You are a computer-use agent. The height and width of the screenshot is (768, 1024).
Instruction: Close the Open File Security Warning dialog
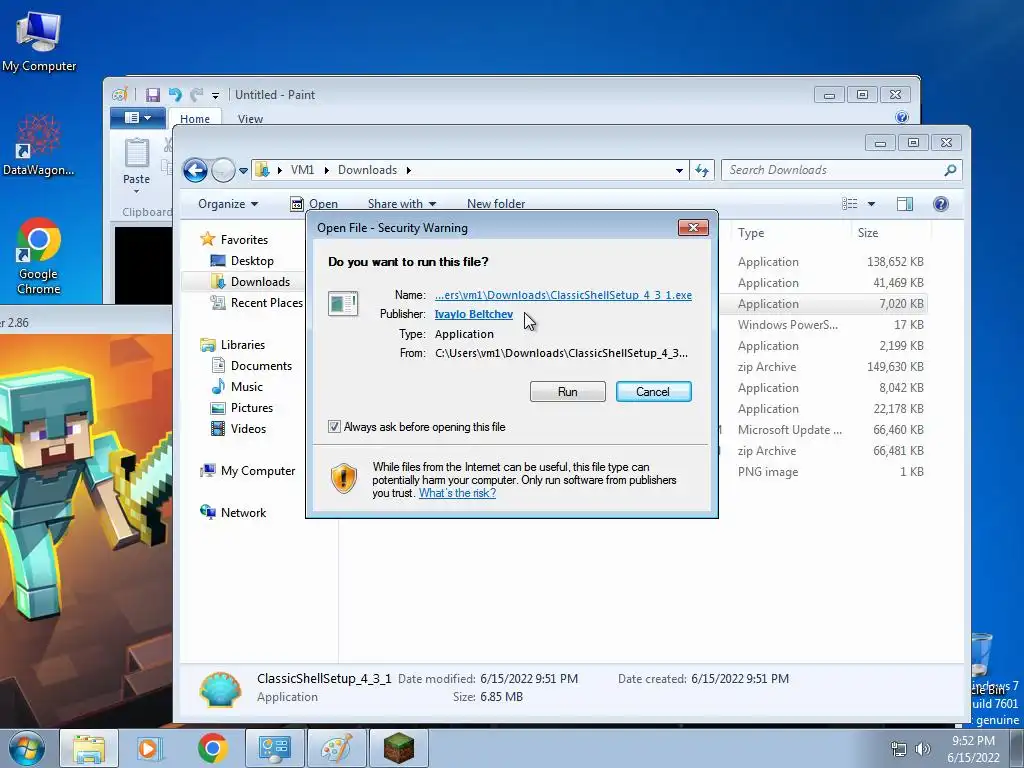(x=693, y=227)
